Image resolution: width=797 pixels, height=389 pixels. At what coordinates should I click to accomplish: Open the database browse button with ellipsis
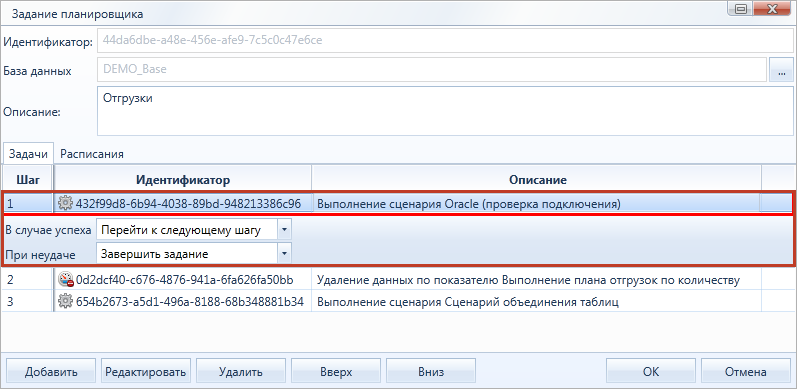click(x=782, y=70)
